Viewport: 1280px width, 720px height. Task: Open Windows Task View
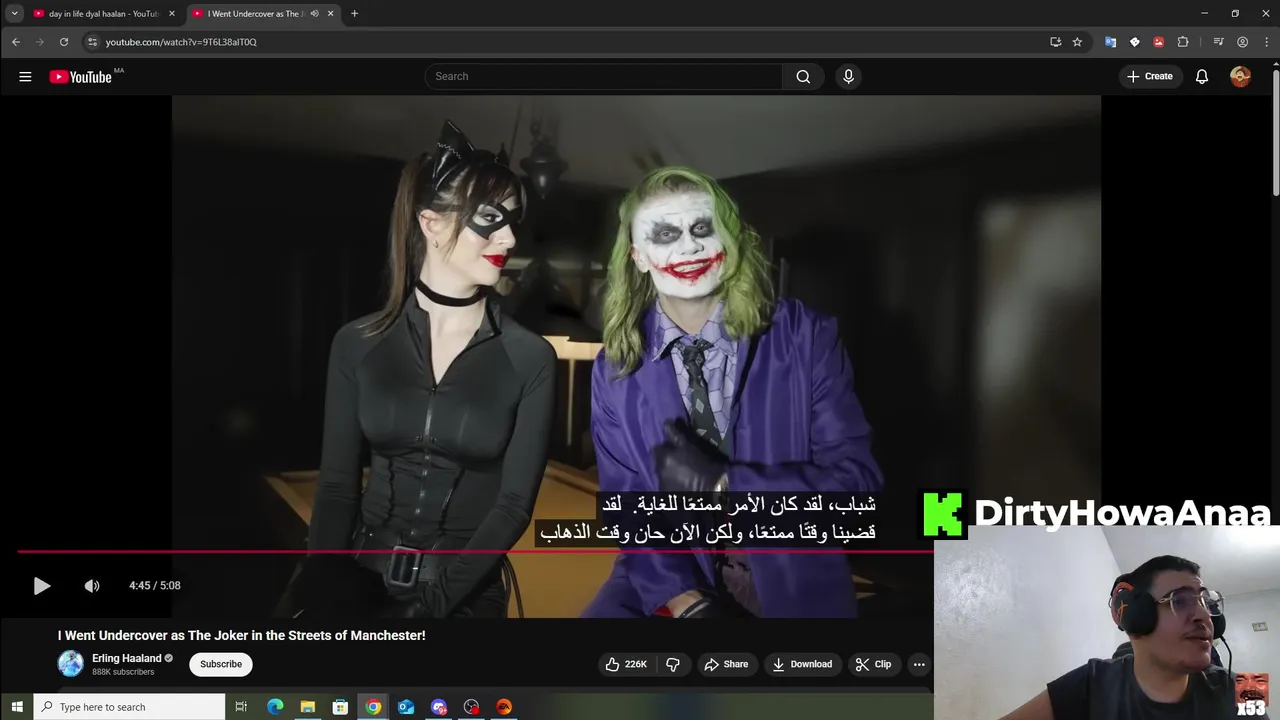click(x=241, y=707)
